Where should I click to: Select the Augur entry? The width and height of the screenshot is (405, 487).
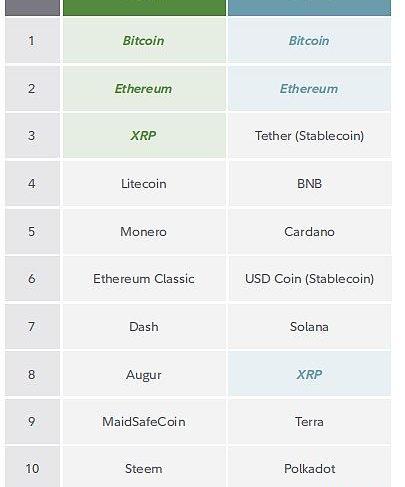144,374
